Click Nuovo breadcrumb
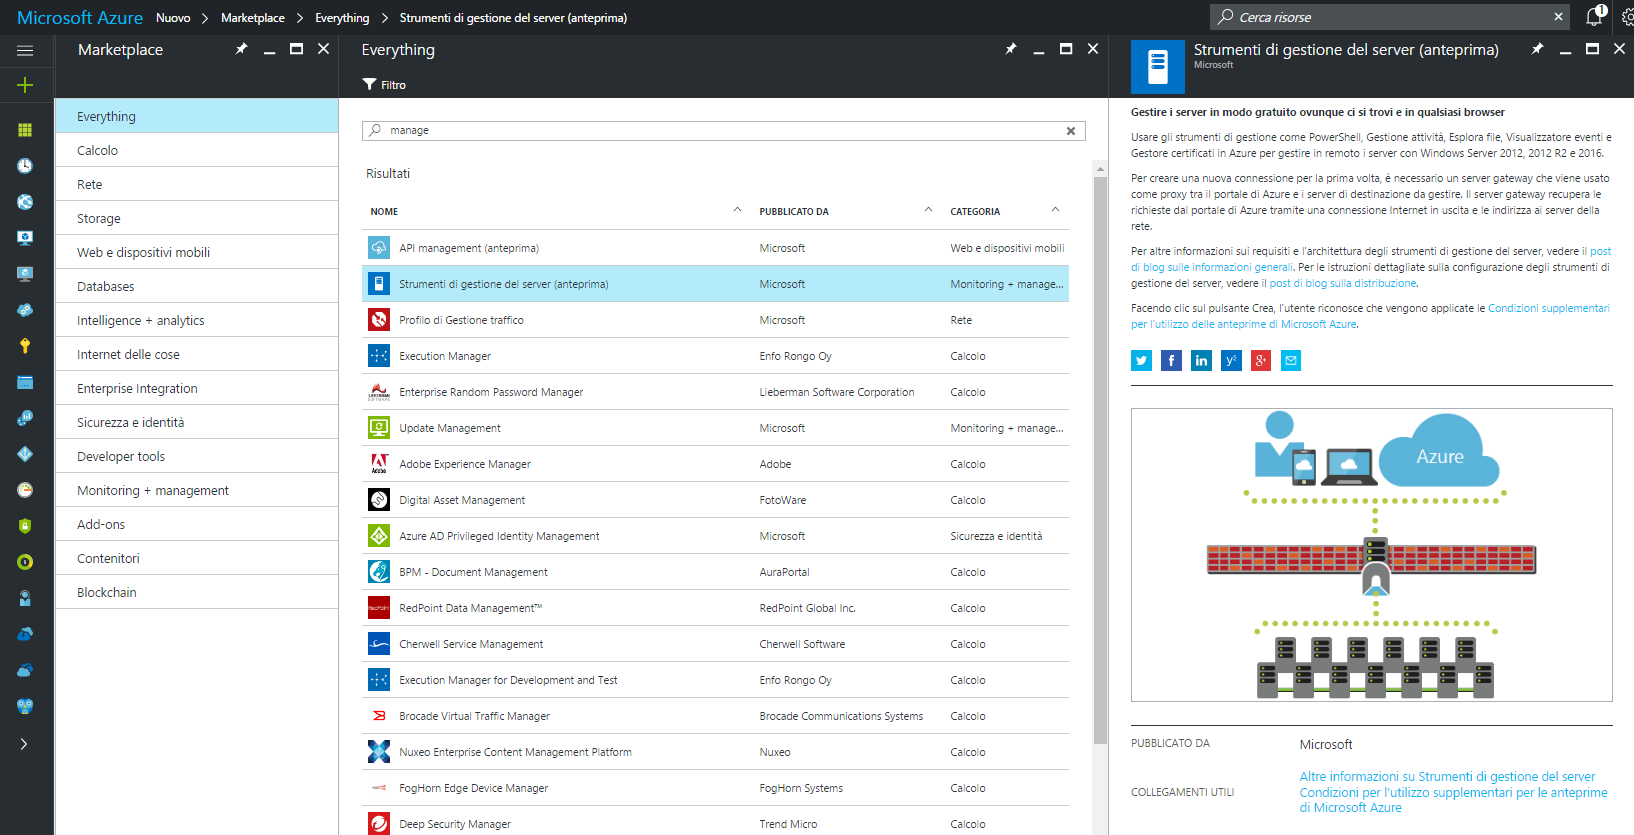Viewport: 1634px width, 835px height. coord(173,18)
